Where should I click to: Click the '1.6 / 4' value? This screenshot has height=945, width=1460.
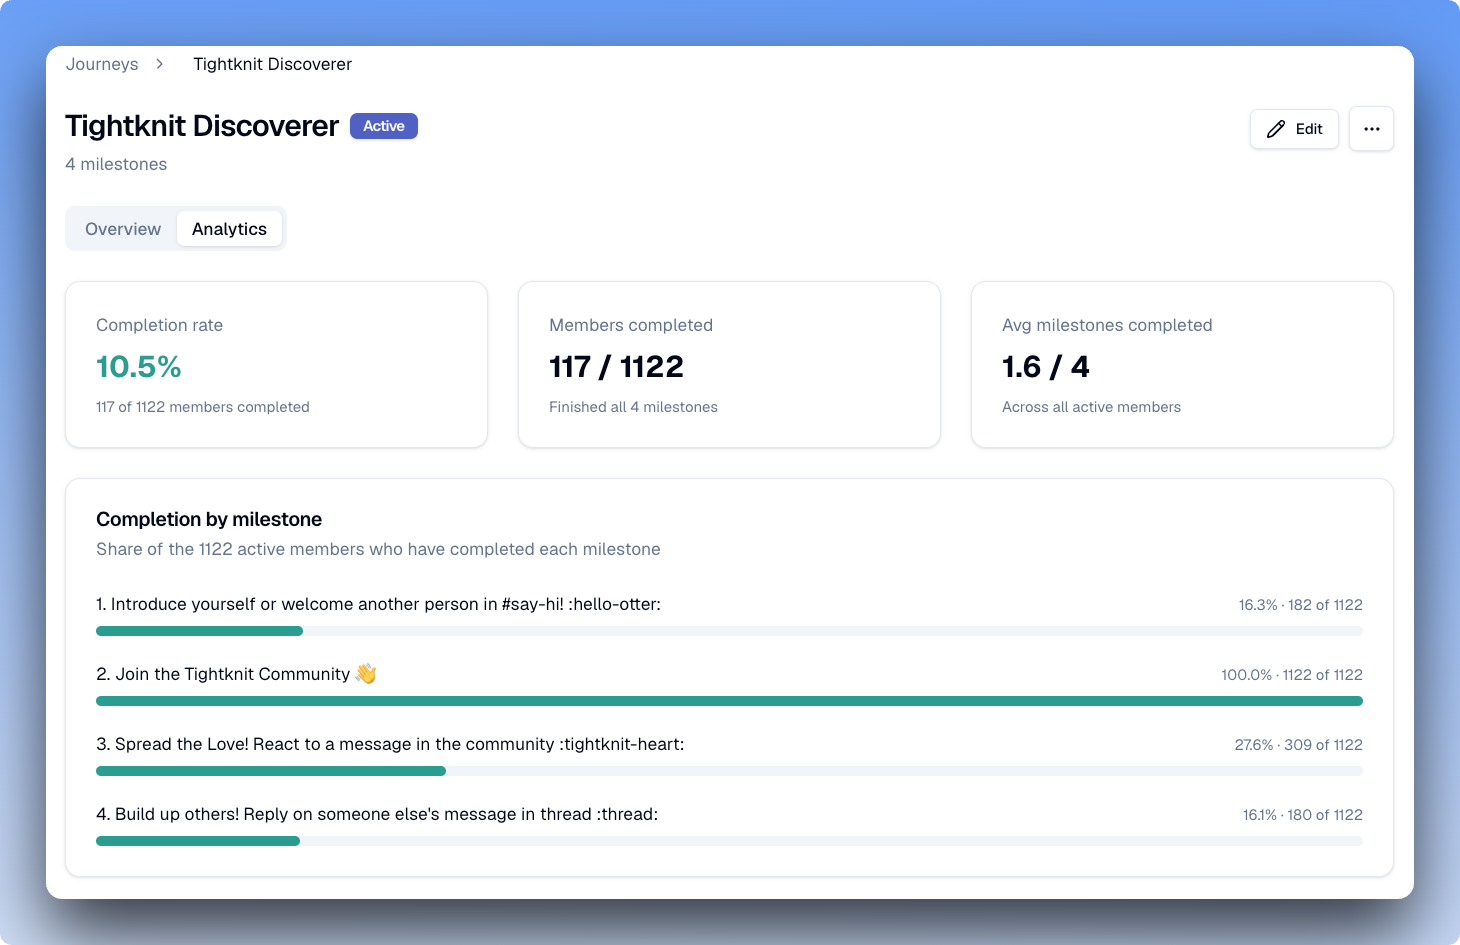point(1045,367)
